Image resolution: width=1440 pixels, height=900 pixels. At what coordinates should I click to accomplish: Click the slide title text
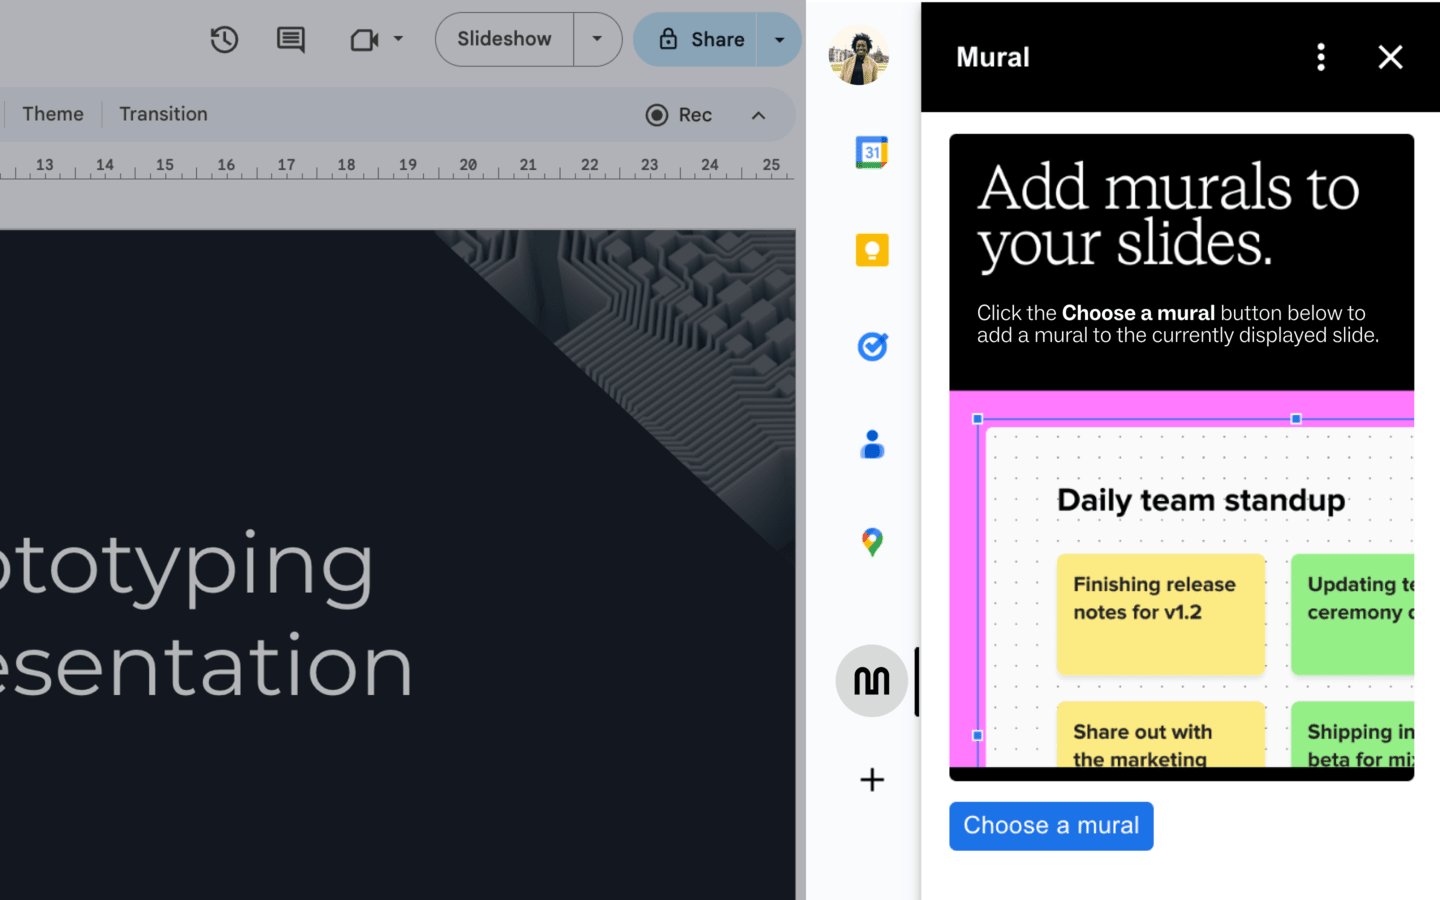[206, 617]
